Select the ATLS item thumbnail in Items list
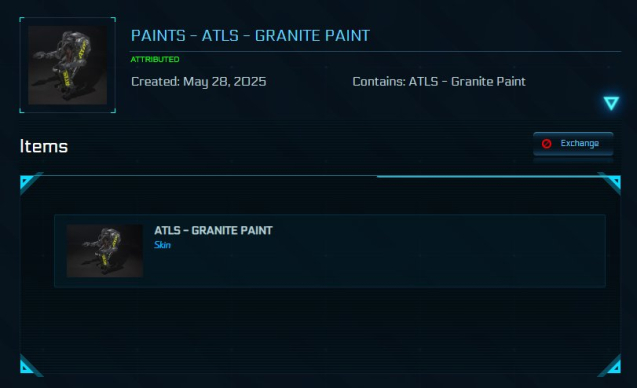Image resolution: width=637 pixels, height=388 pixels. pyautogui.click(x=104, y=251)
